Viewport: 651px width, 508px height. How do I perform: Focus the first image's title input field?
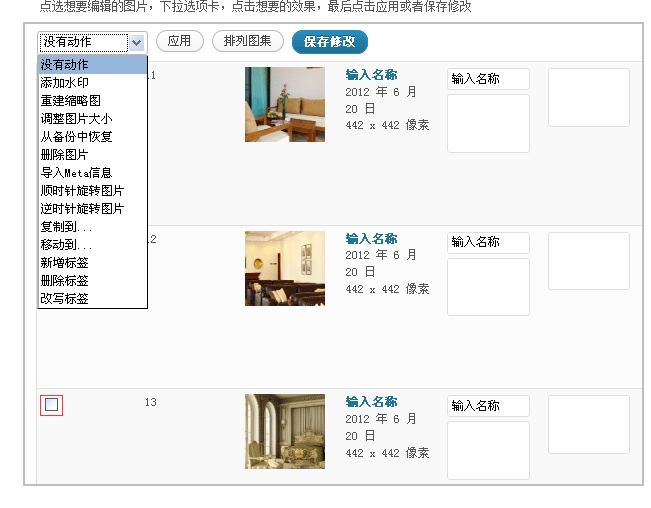tap(488, 79)
